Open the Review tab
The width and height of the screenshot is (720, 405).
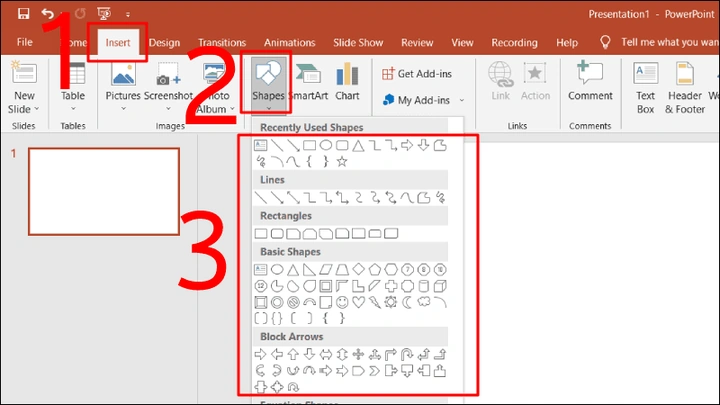[x=417, y=43]
